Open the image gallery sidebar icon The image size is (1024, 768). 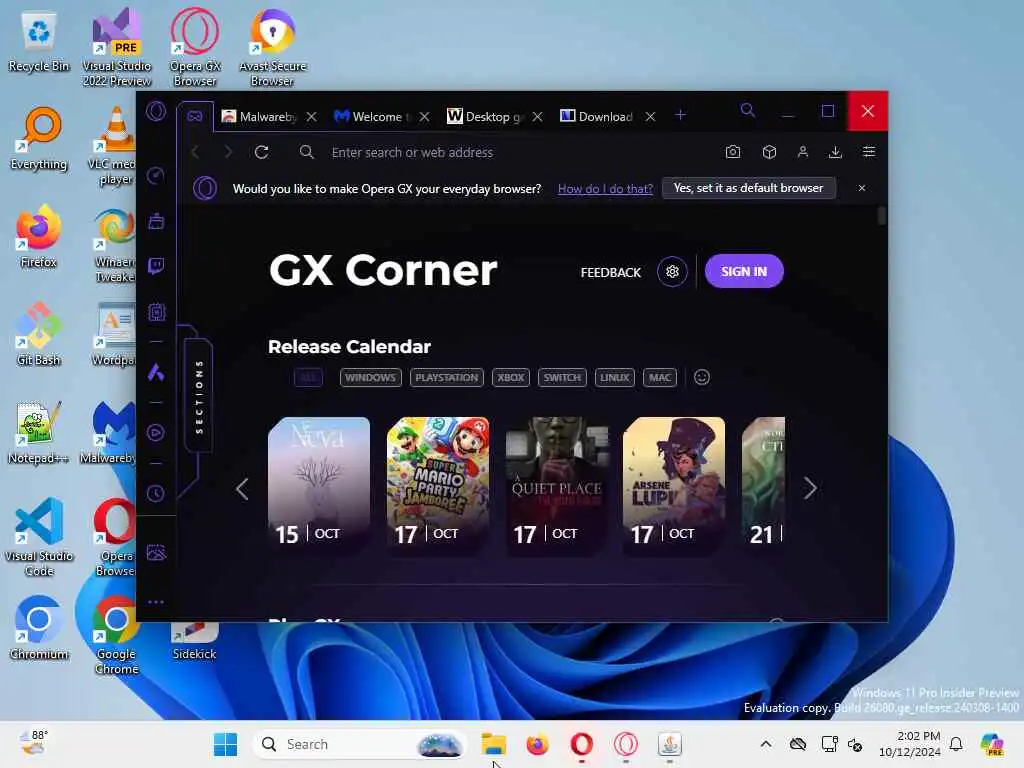156,553
